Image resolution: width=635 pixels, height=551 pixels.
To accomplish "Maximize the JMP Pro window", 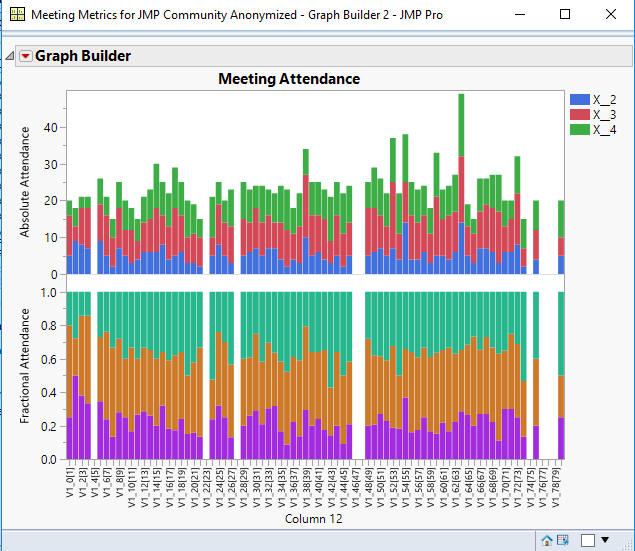I will [564, 15].
